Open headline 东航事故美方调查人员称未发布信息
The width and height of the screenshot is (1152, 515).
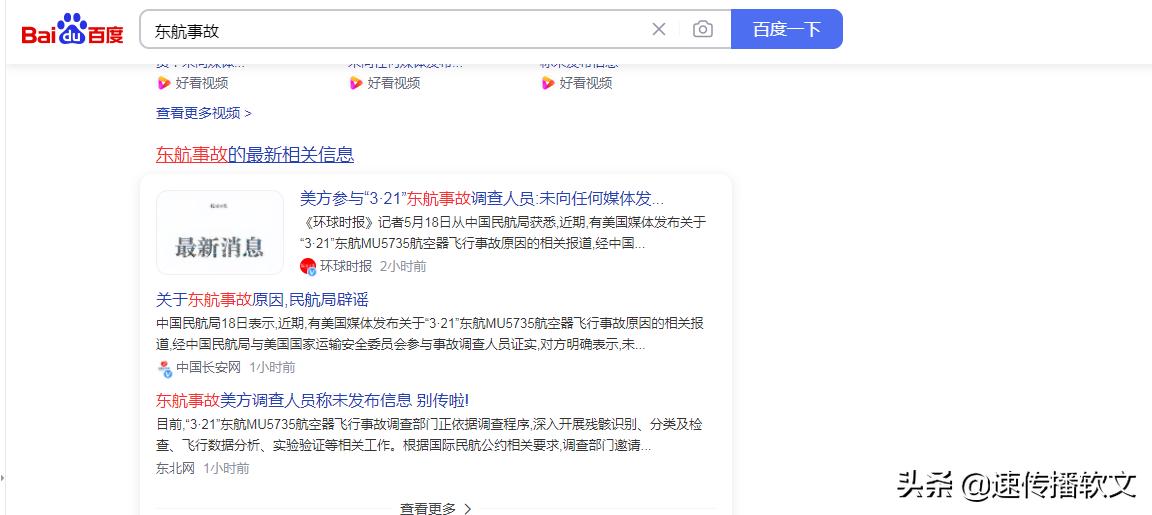(x=312, y=400)
